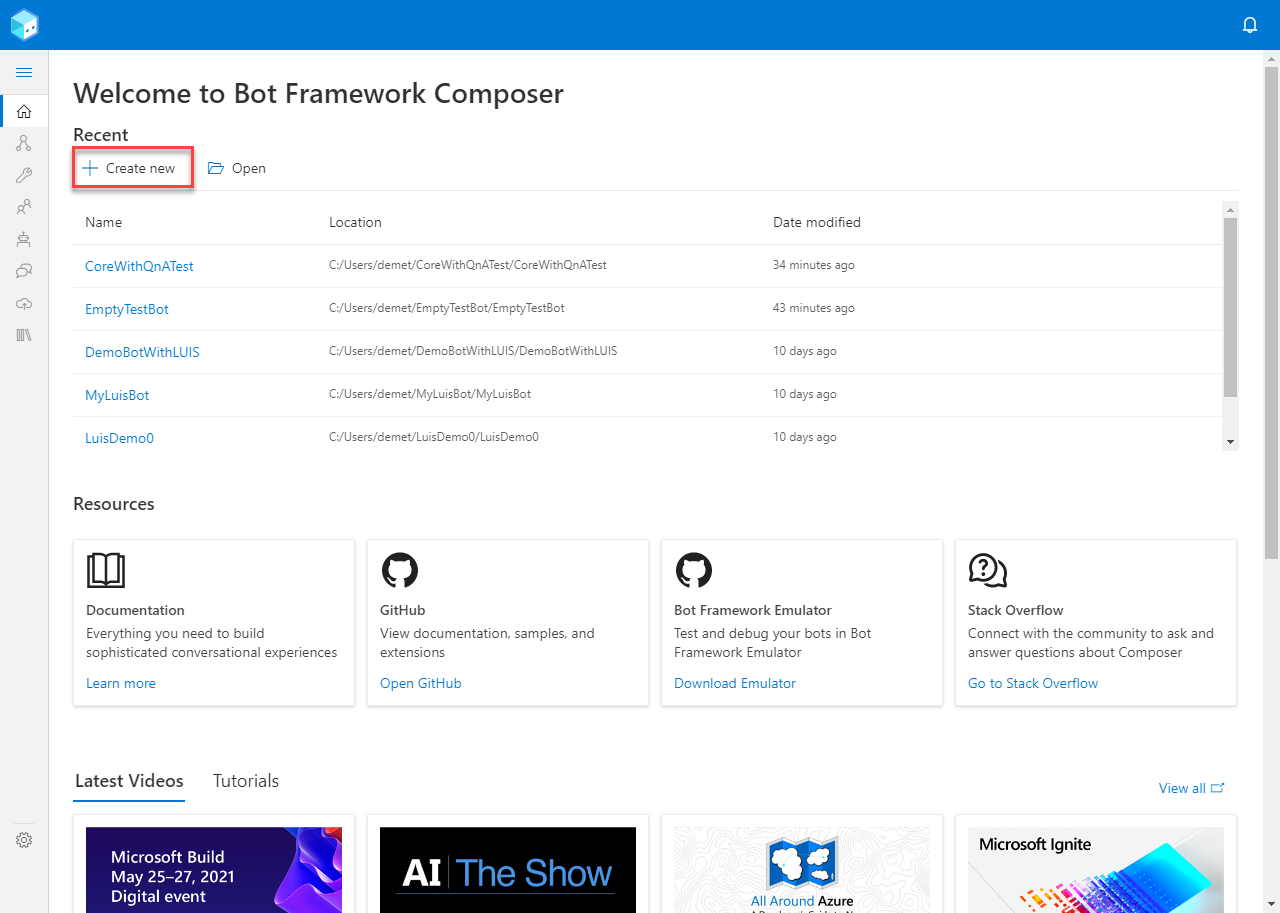The width and height of the screenshot is (1280, 913).
Task: Click the recent list scroll up arrow
Action: coord(1231,208)
